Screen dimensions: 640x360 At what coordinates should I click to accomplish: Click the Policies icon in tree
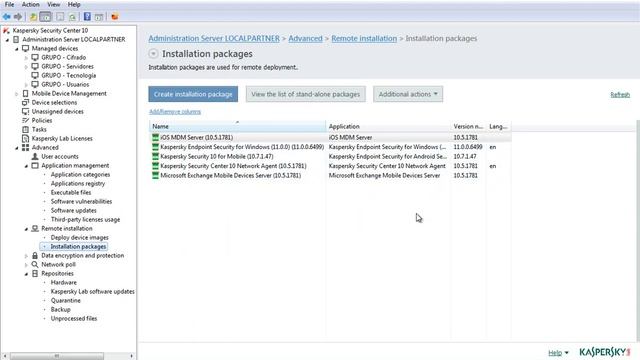25,120
